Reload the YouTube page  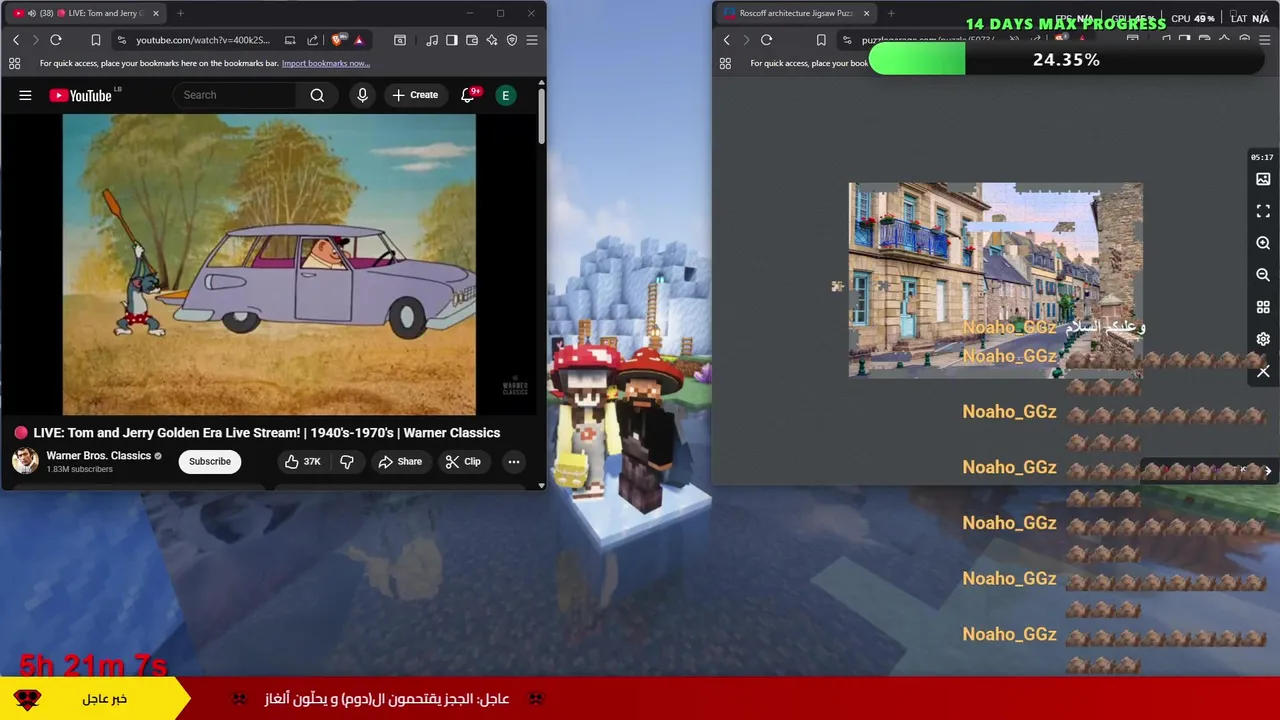click(56, 40)
